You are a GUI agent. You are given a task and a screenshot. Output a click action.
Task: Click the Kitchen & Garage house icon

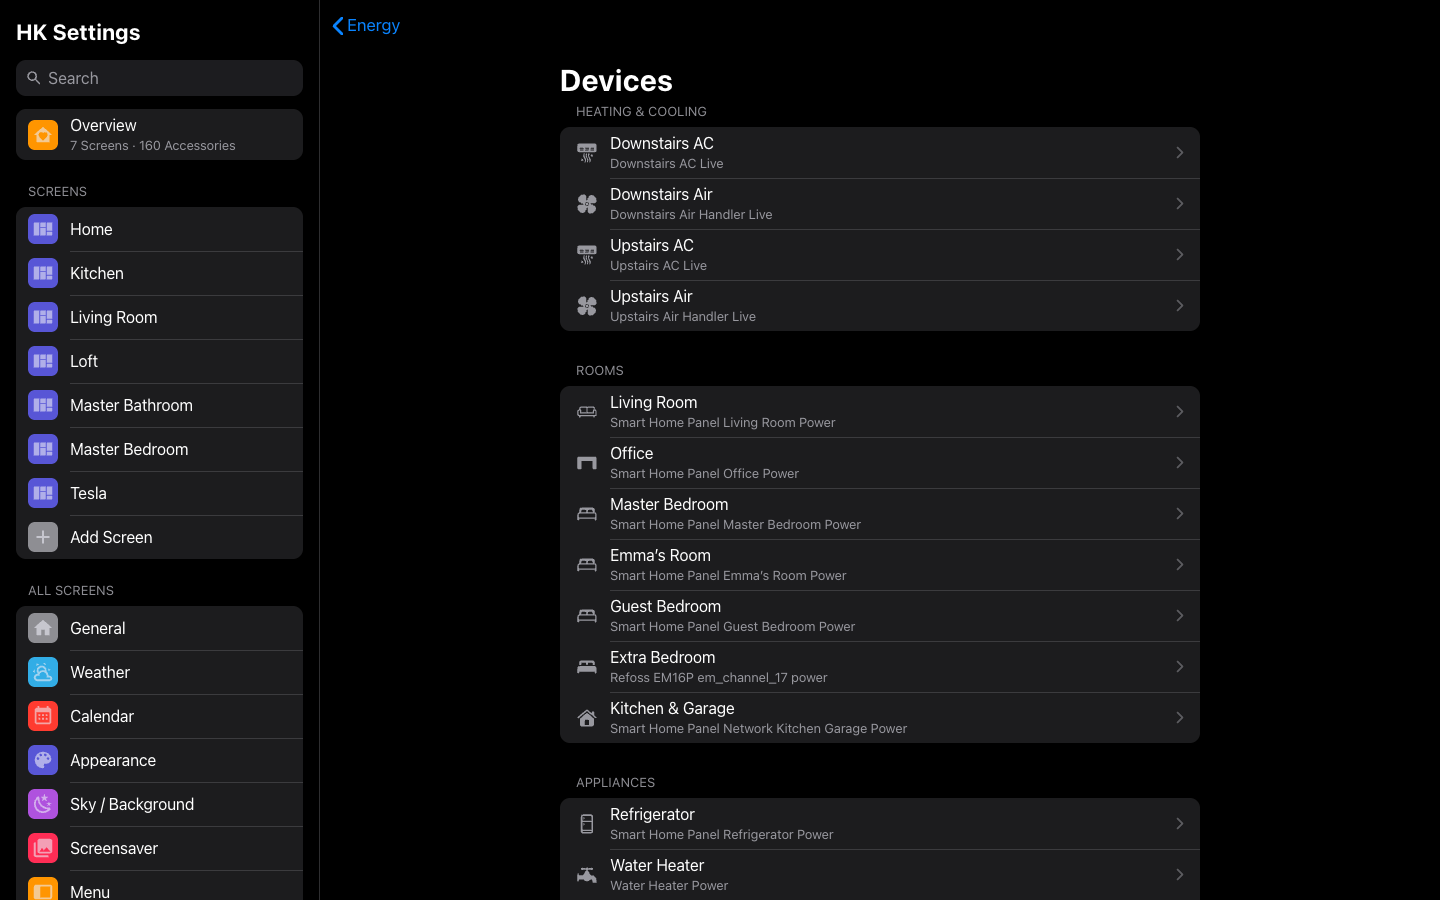tap(587, 718)
